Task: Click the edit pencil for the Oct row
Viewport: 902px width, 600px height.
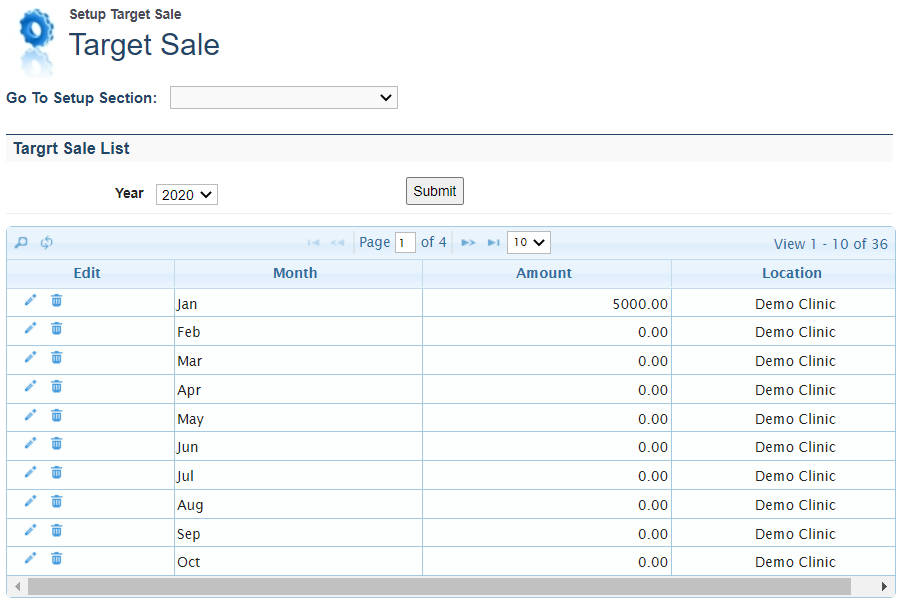Action: [30, 559]
